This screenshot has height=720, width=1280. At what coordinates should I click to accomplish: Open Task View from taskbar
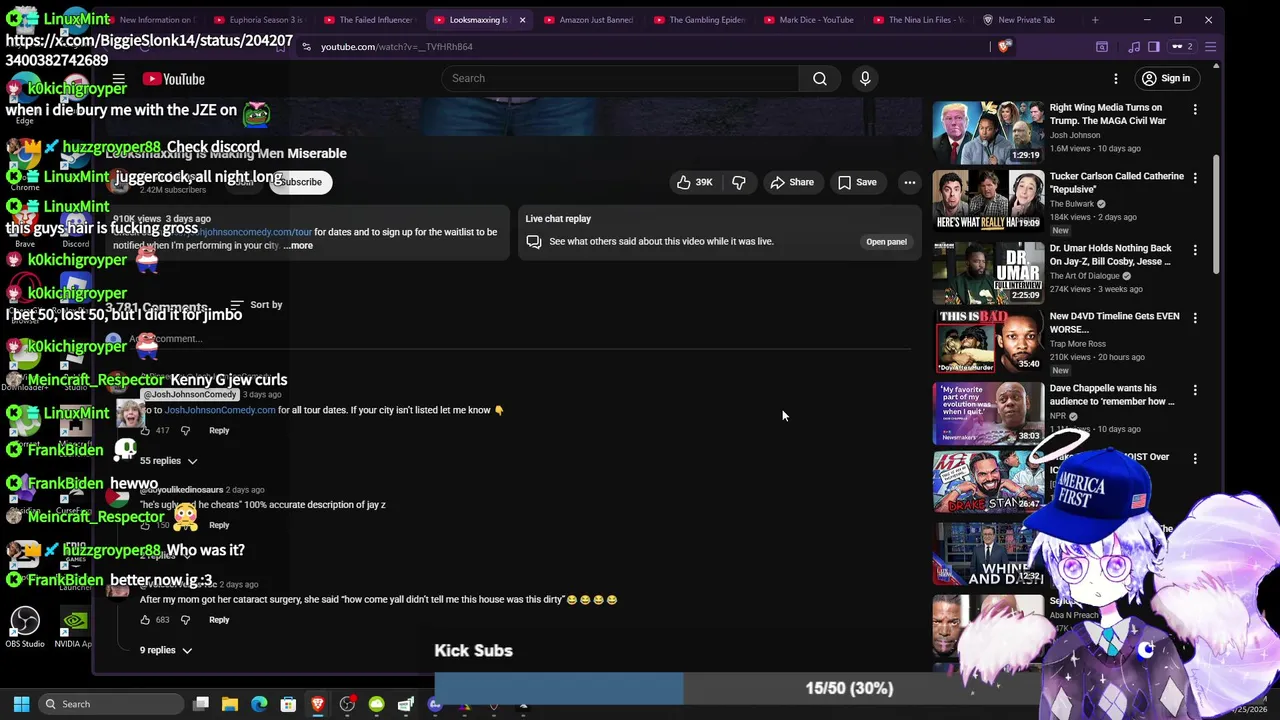(201, 704)
